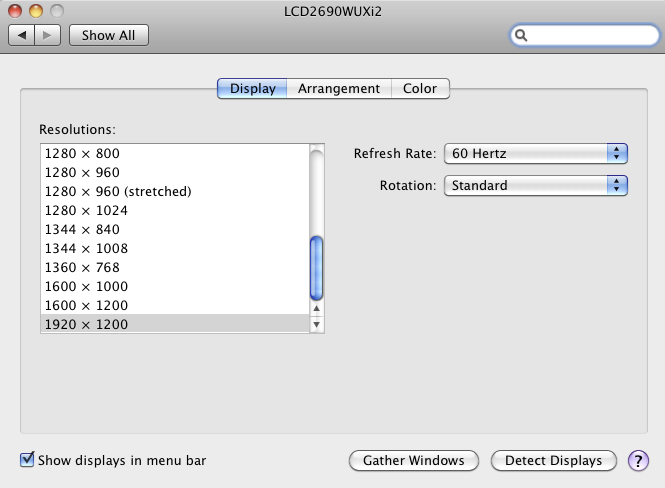The height and width of the screenshot is (488, 665).
Task: Select the 1280 × 1024 resolution
Action: [x=175, y=211]
